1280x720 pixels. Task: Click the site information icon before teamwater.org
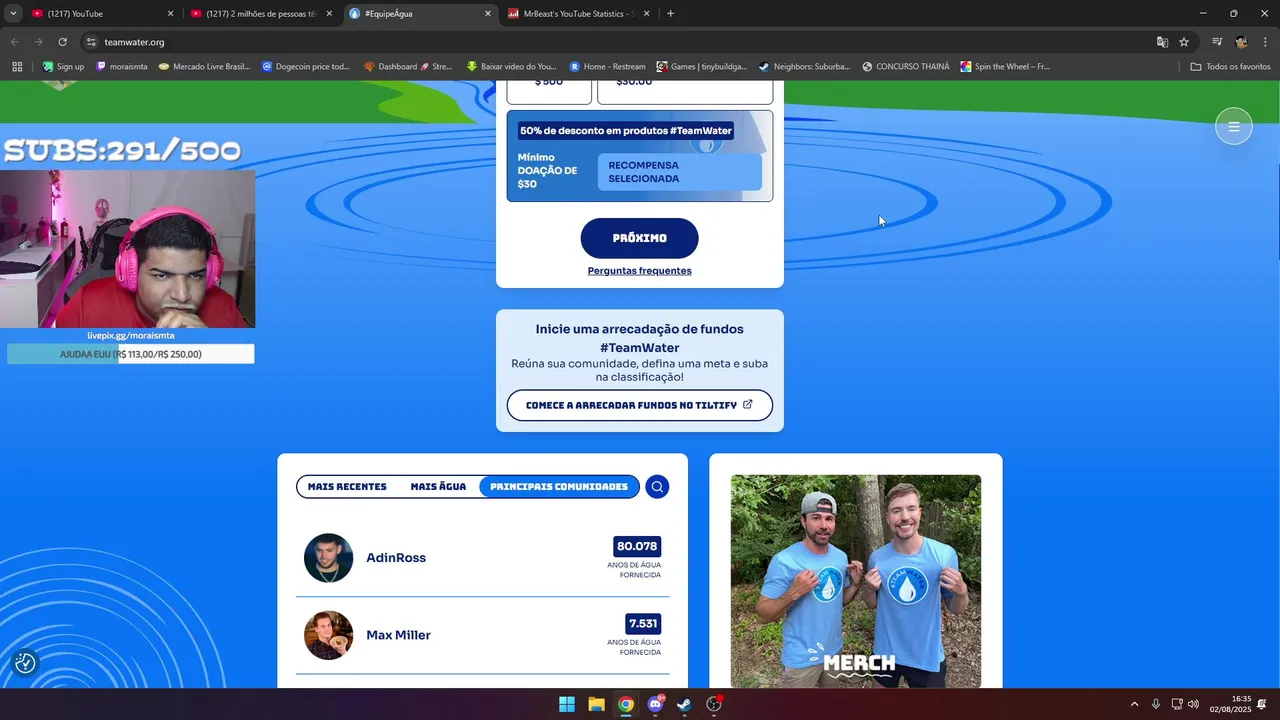(91, 42)
